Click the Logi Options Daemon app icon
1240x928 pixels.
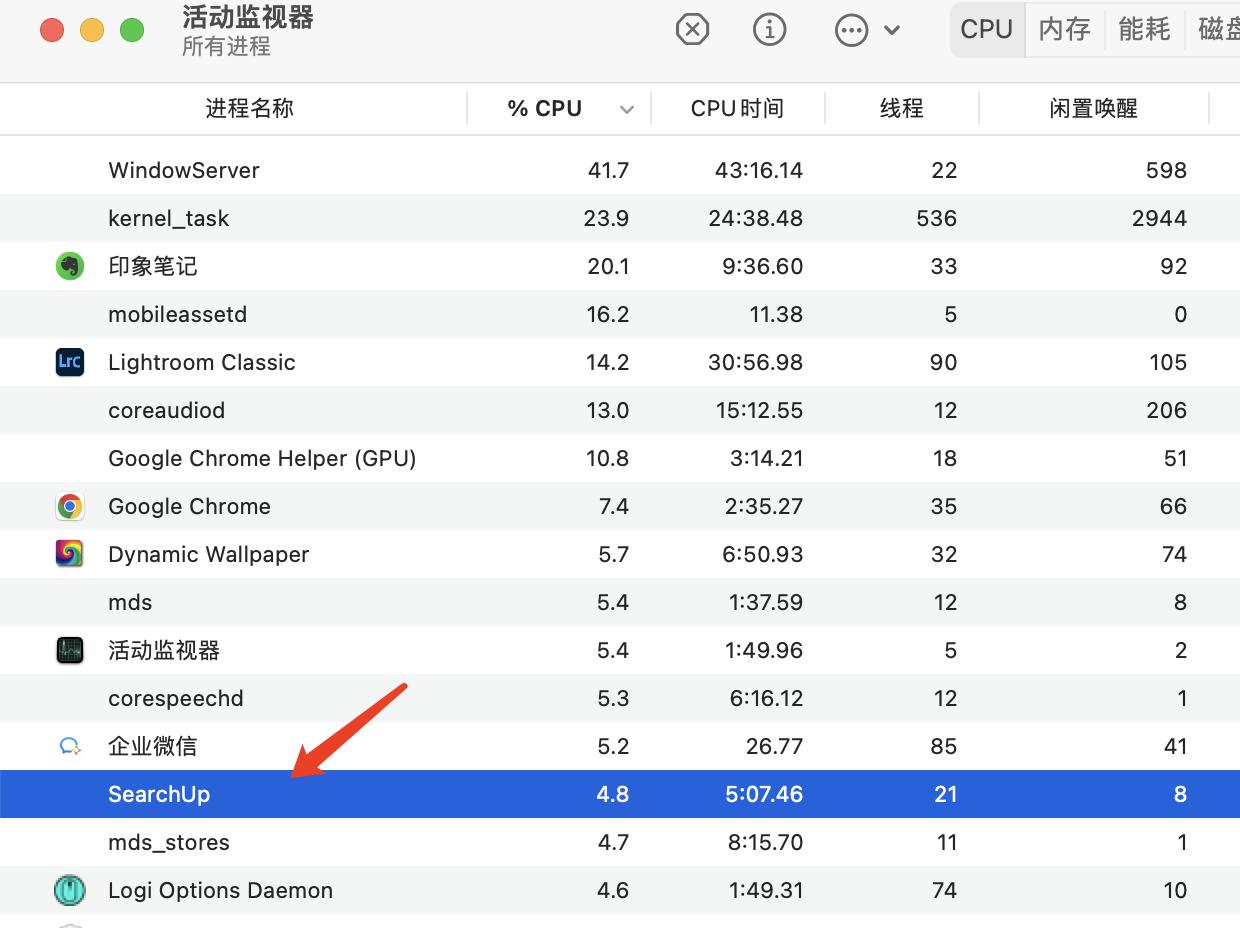click(x=69, y=890)
